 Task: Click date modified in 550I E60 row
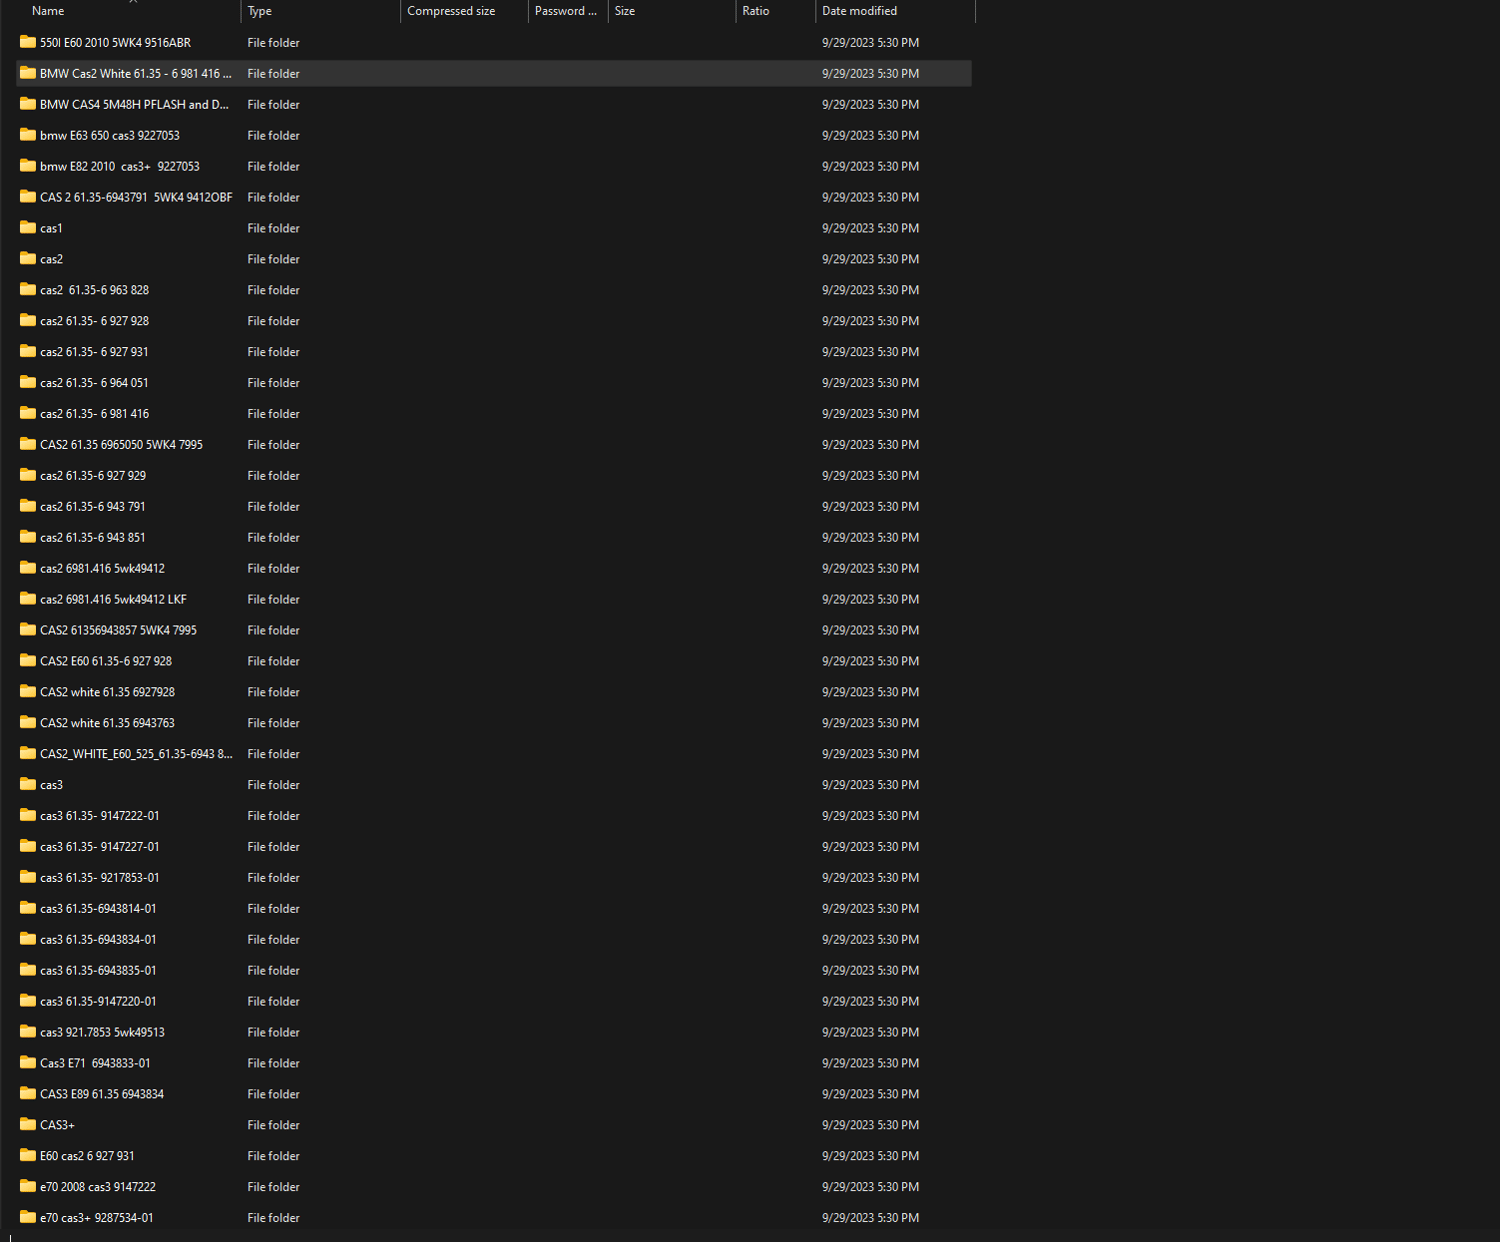coord(870,43)
